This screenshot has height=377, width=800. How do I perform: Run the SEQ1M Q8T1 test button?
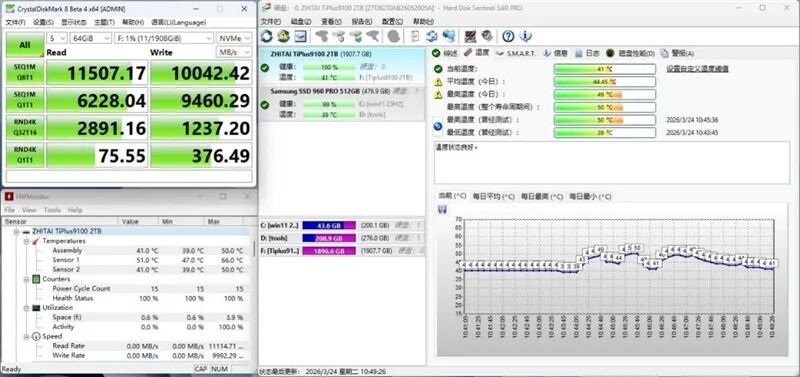(24, 72)
